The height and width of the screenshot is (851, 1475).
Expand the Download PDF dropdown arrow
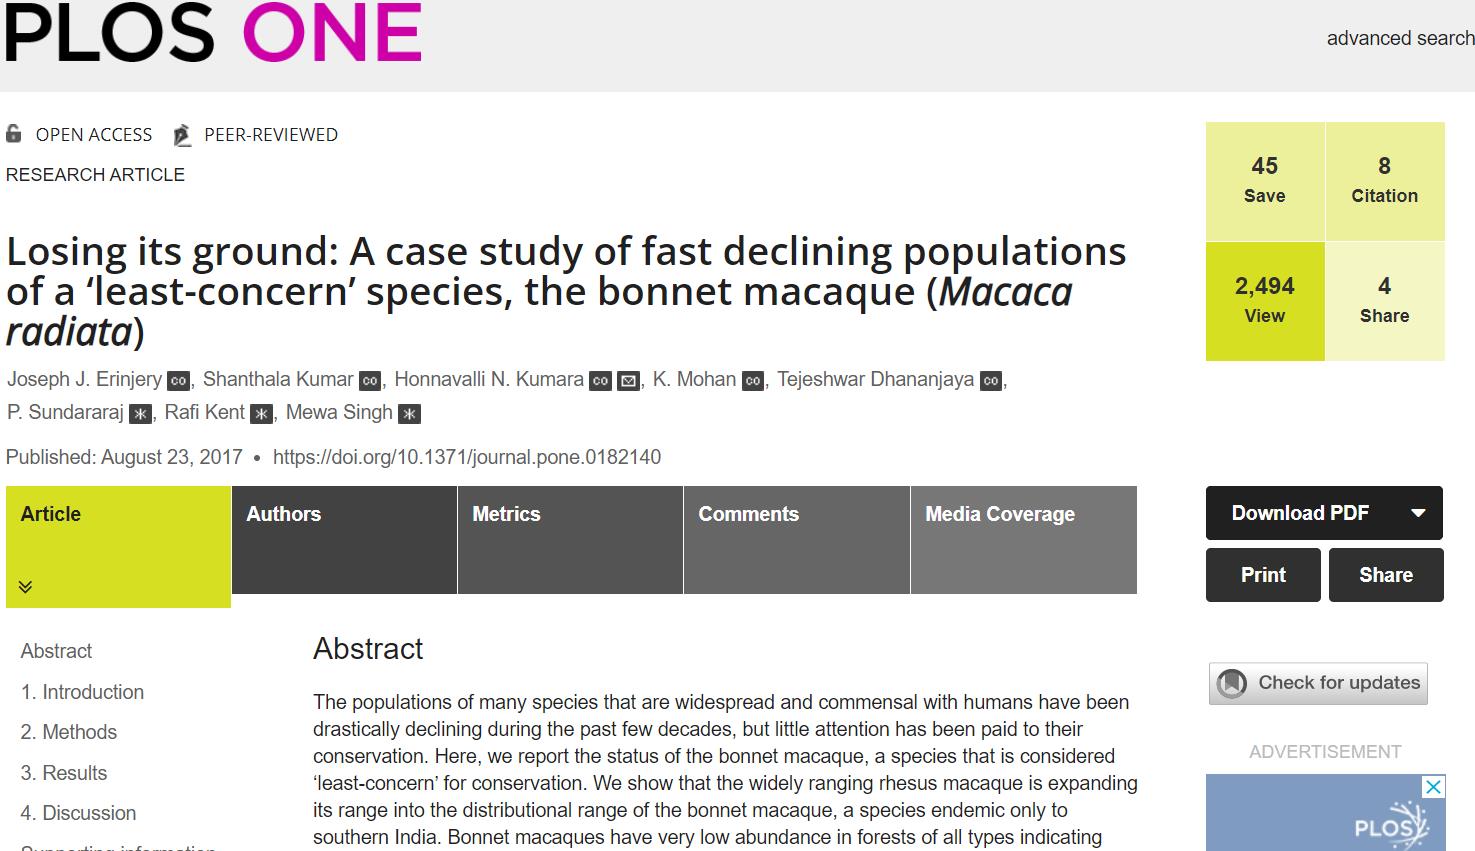point(1418,513)
